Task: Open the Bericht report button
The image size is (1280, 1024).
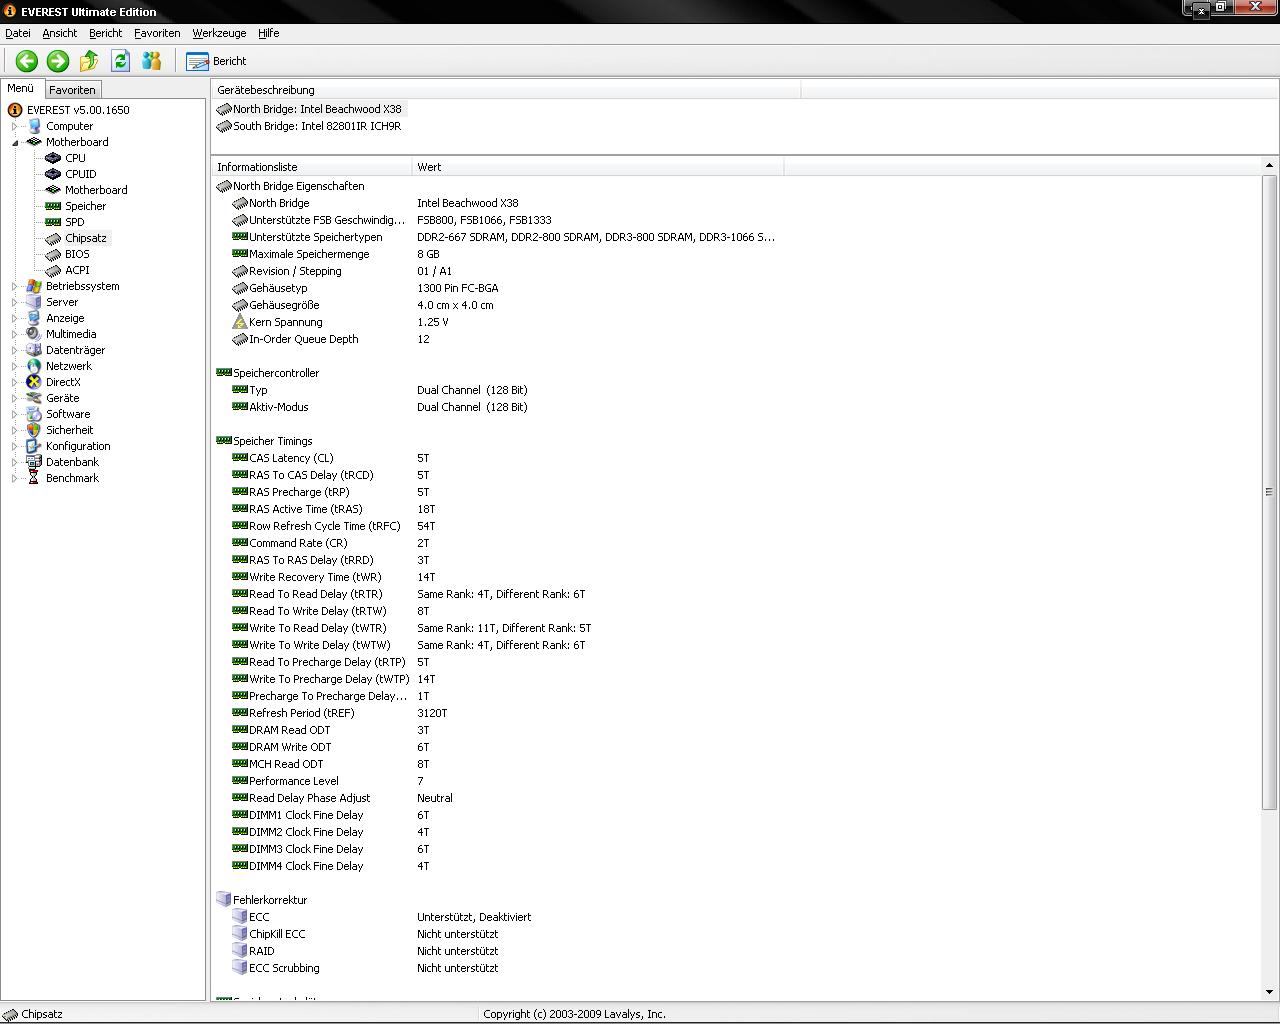Action: 216,61
